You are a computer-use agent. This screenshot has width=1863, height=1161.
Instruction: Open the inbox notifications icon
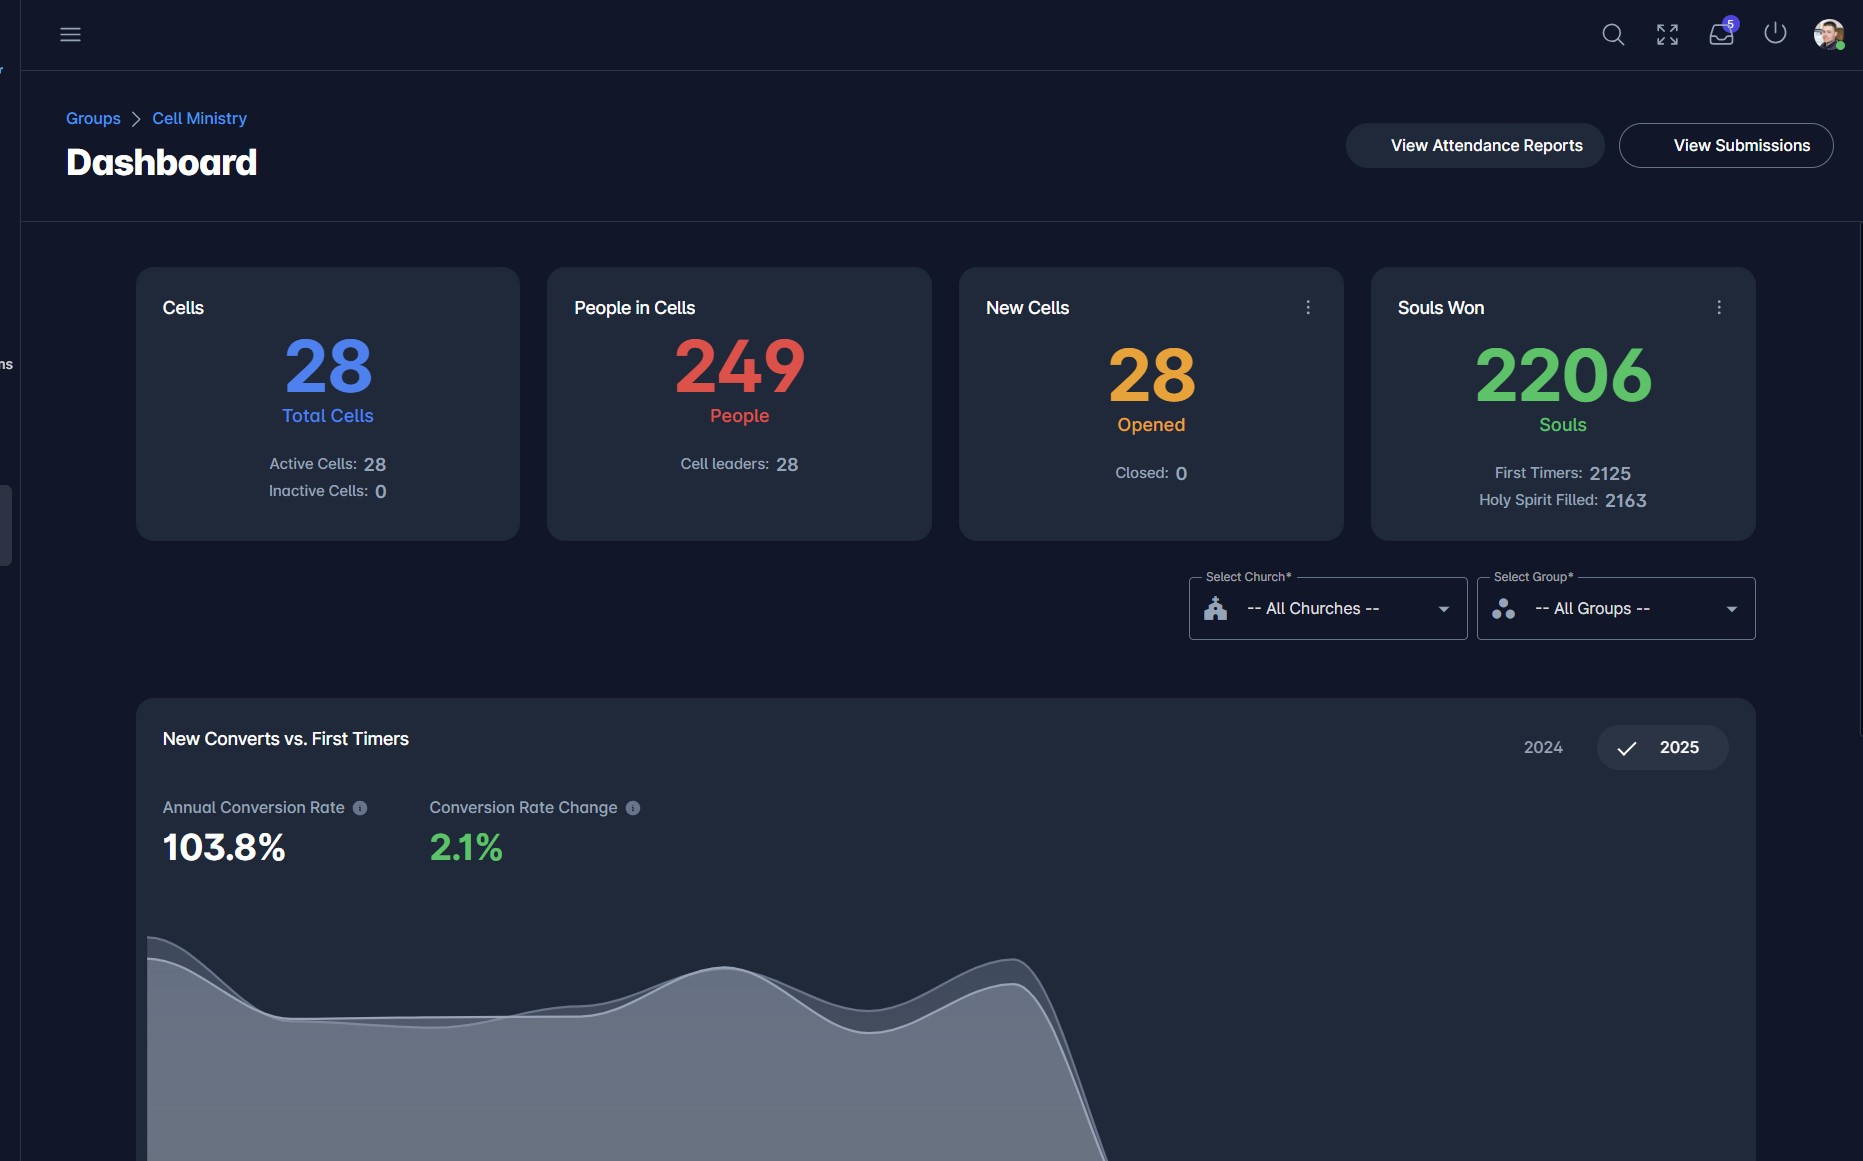[1721, 35]
